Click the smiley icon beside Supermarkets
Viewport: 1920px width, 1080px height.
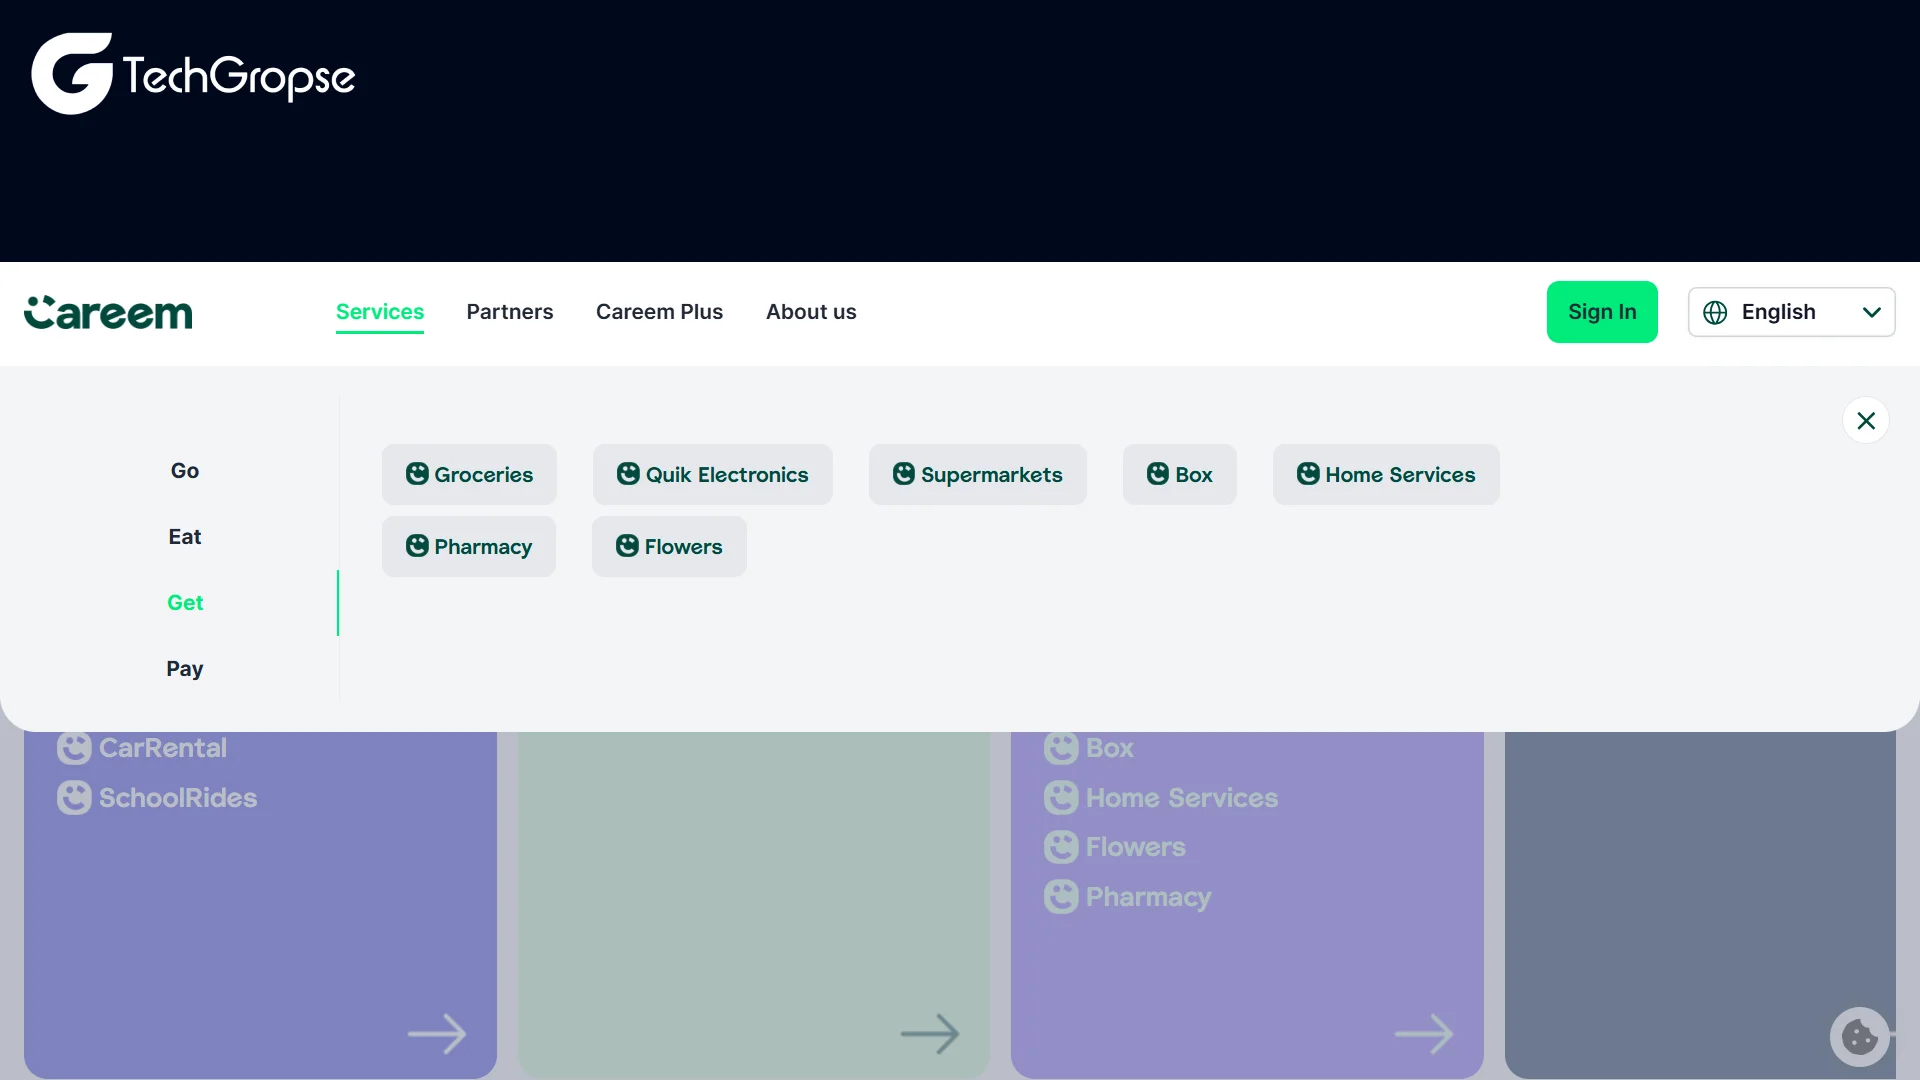(904, 474)
